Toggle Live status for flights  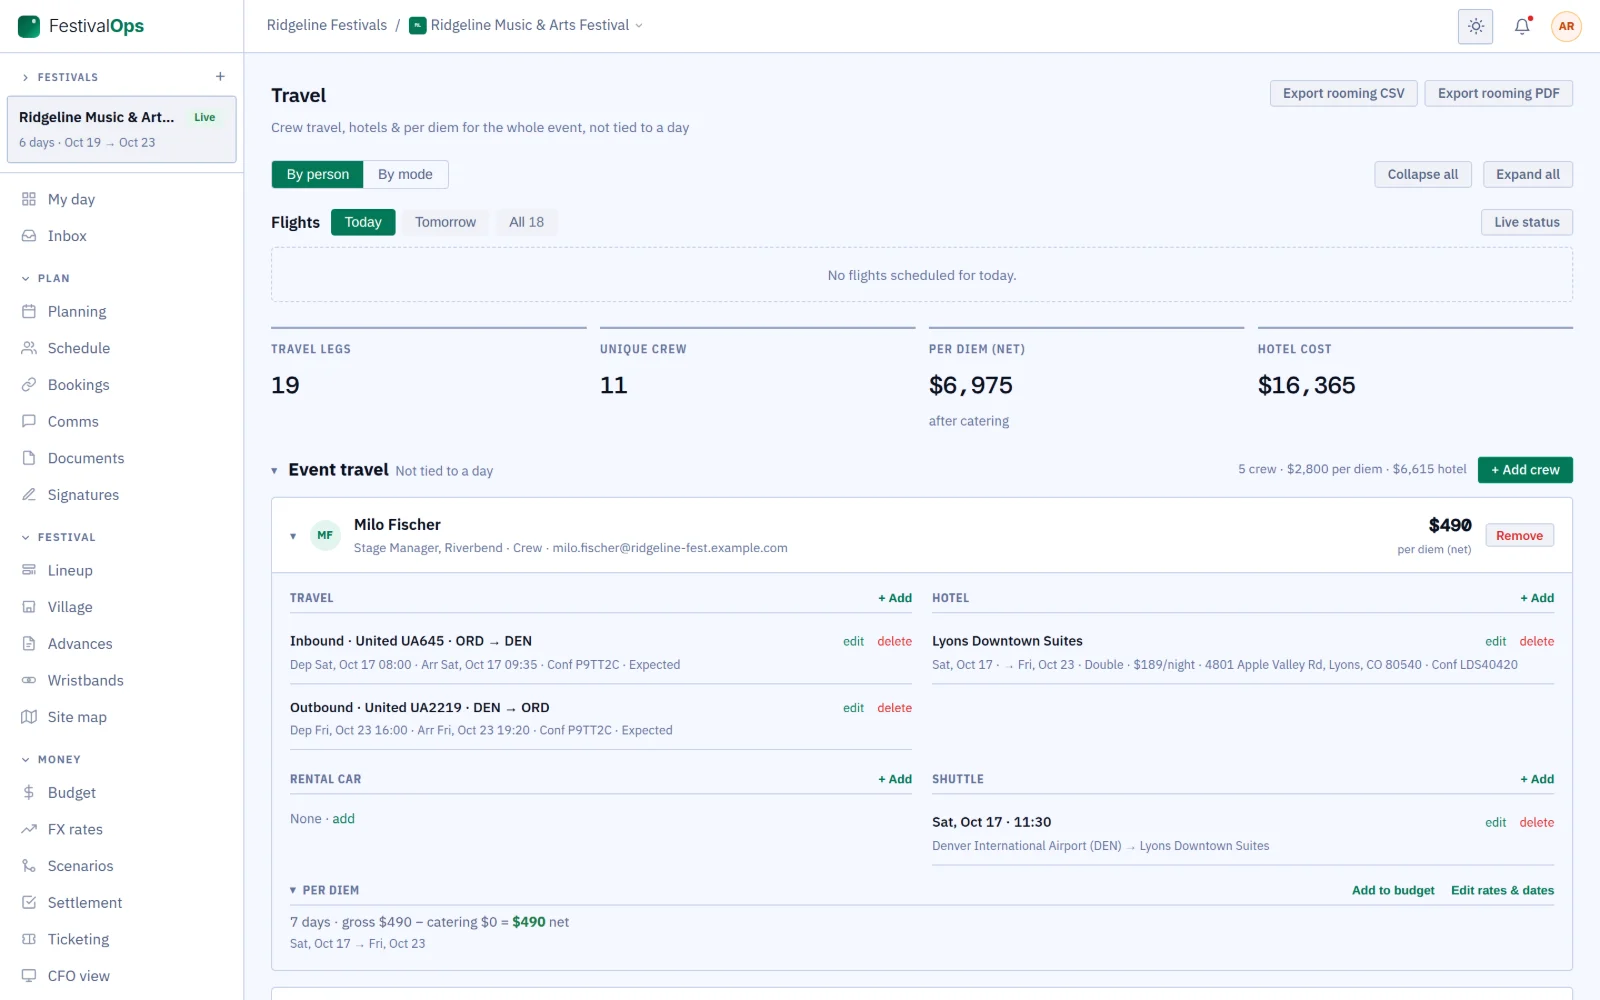(1526, 222)
